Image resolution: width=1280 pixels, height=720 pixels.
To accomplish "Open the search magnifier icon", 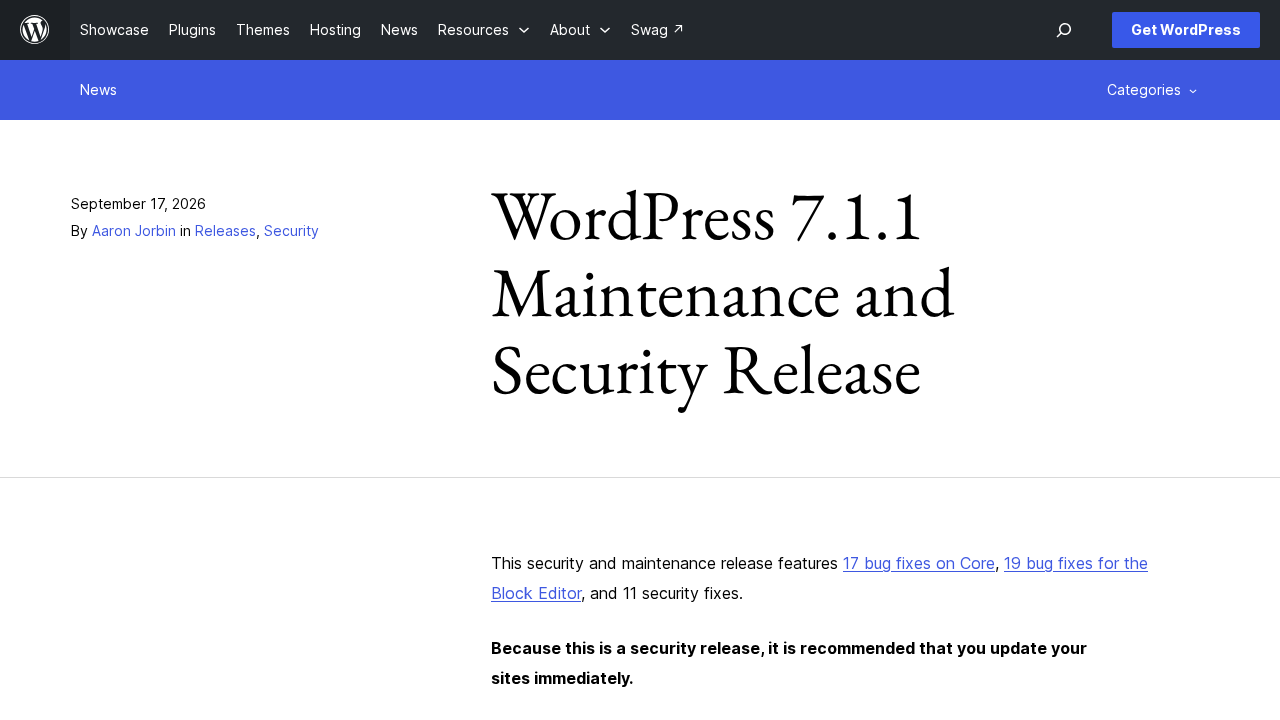I will coord(1064,30).
